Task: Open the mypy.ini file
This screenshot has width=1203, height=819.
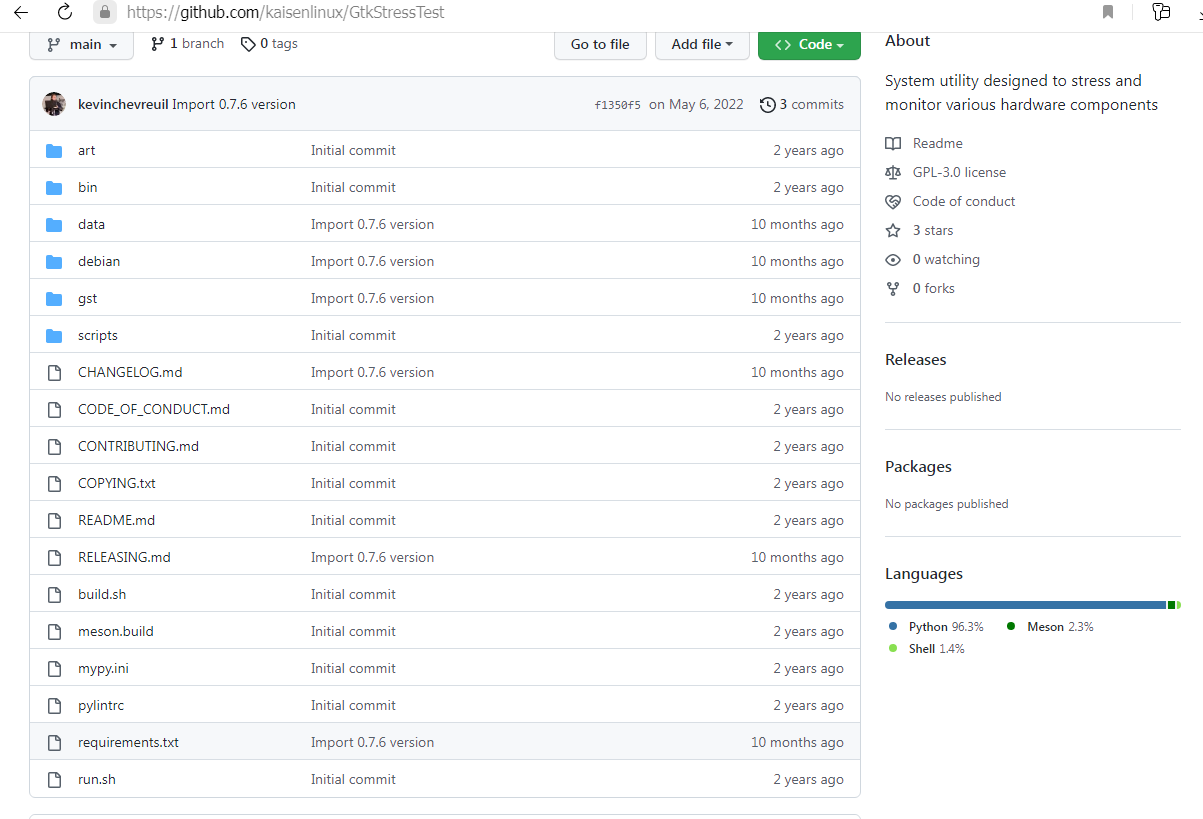Action: tap(103, 669)
